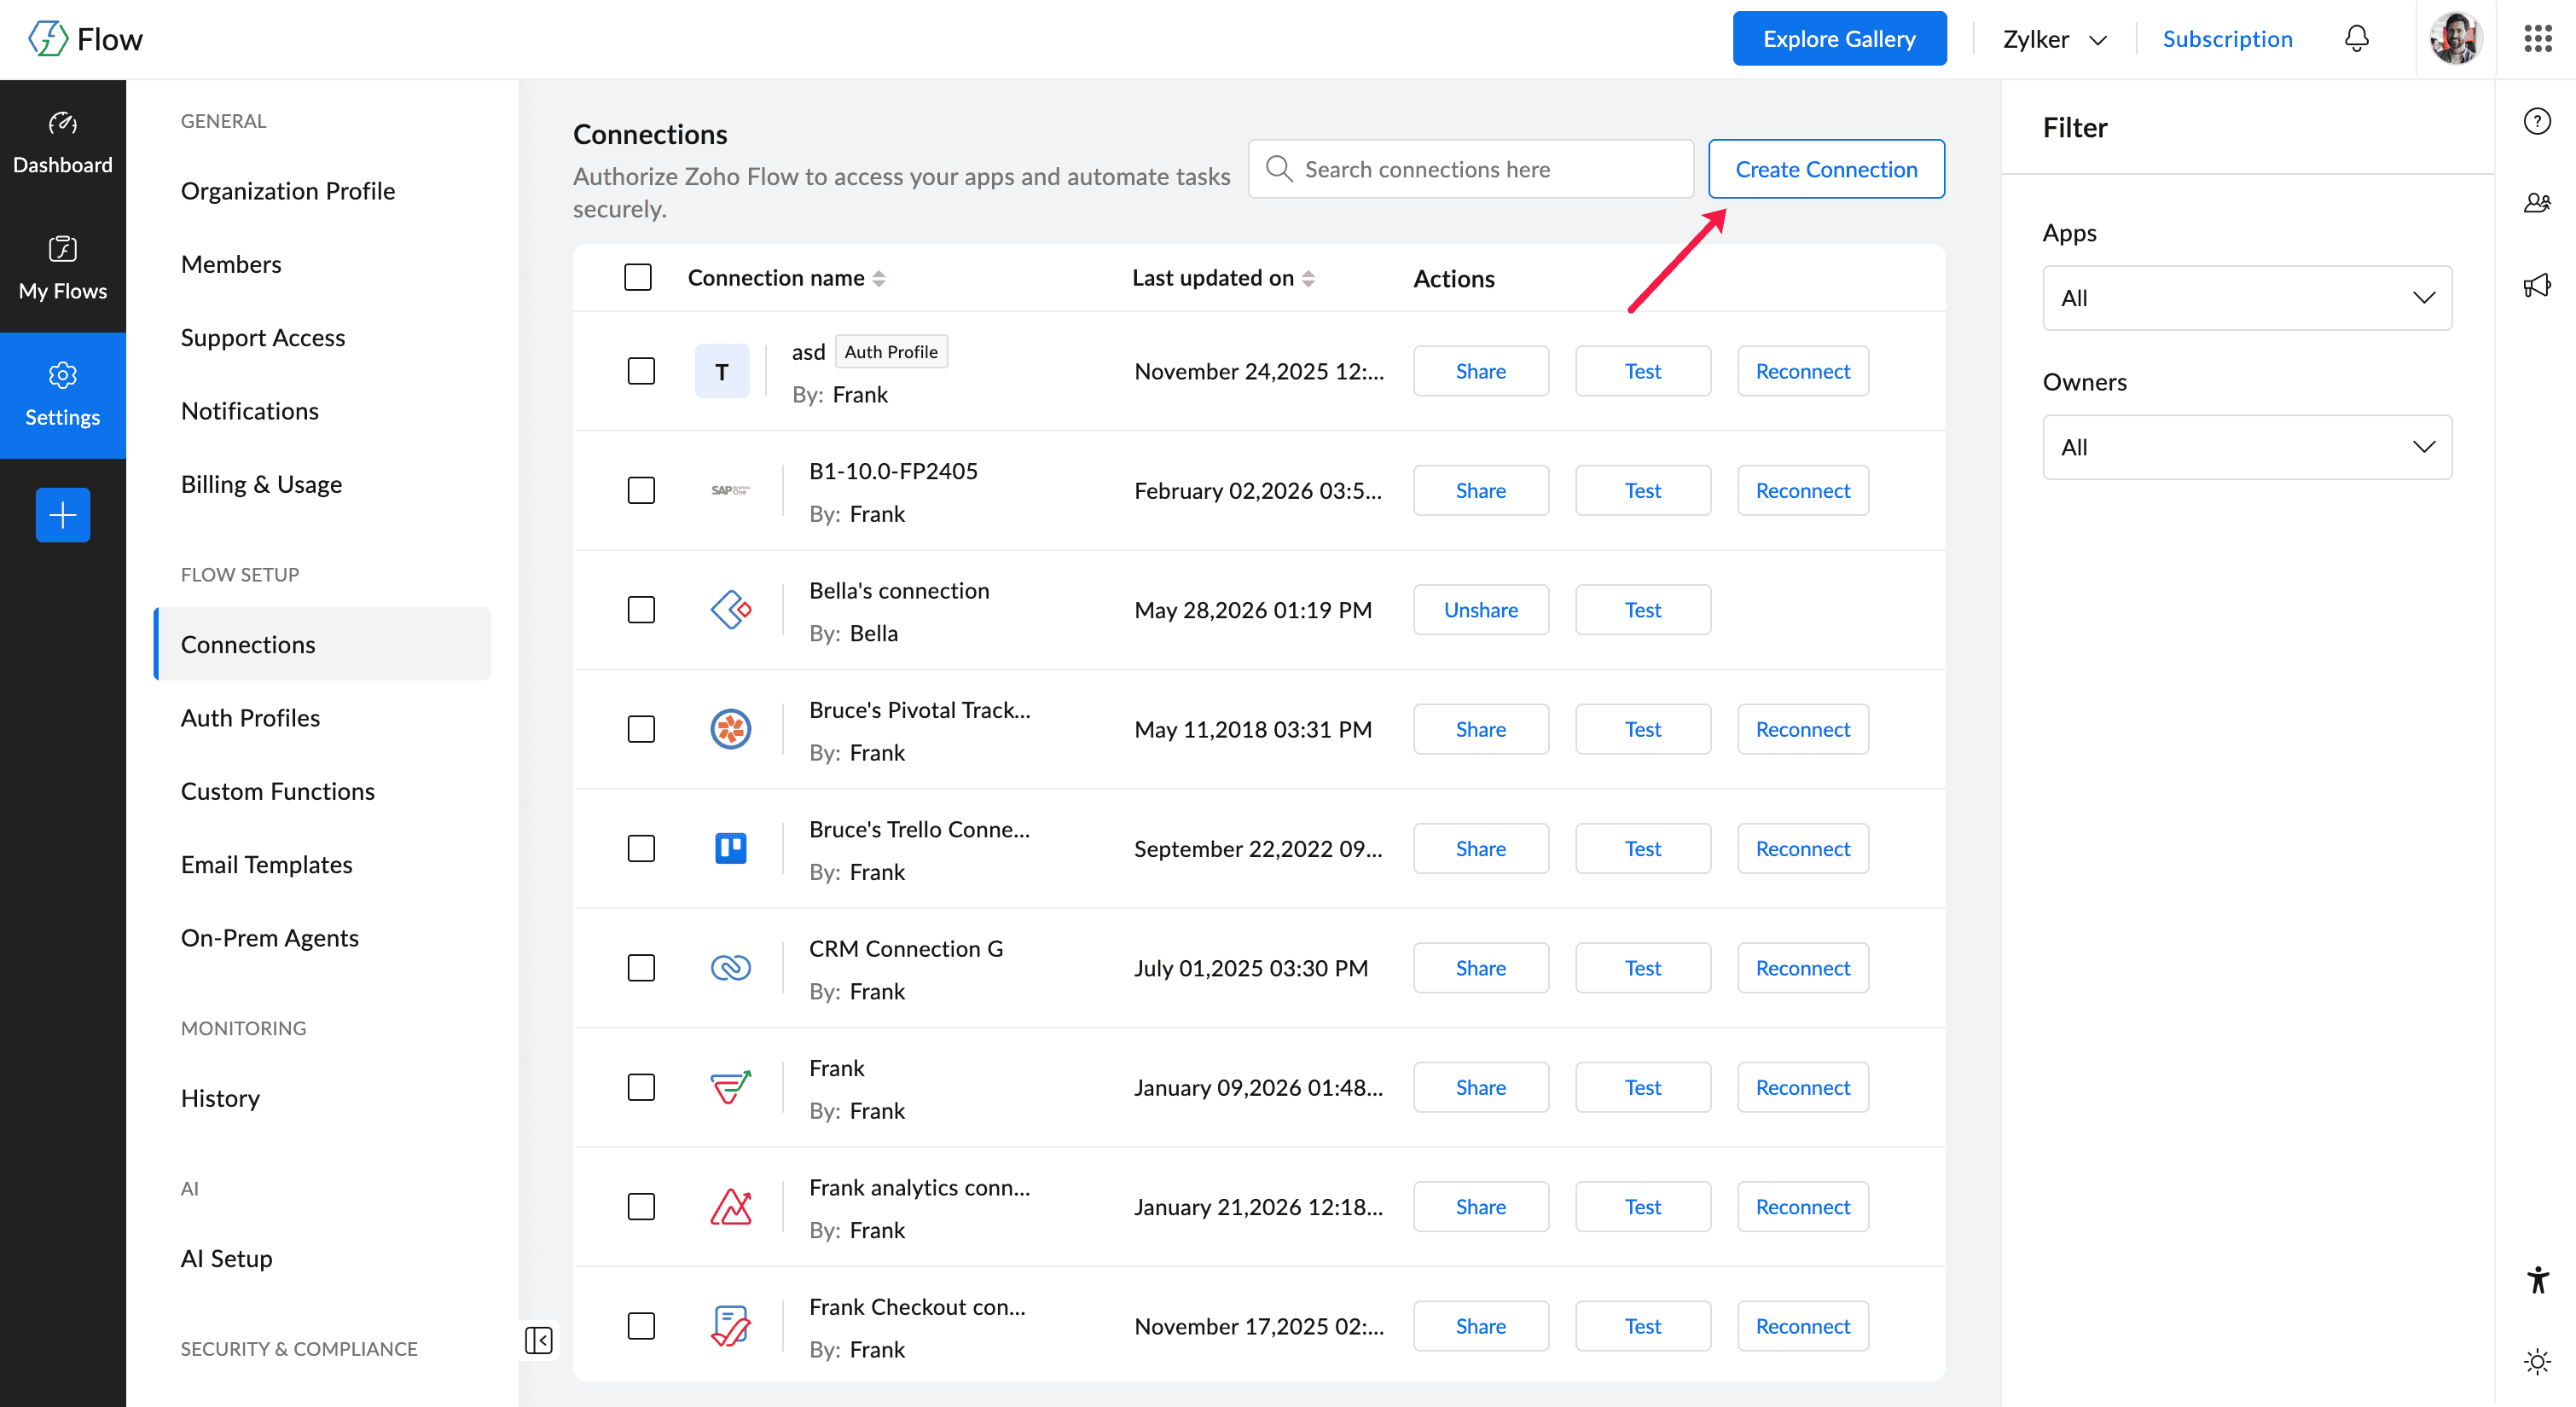This screenshot has width=2576, height=1407.
Task: Go to Members settings
Action: 231,264
